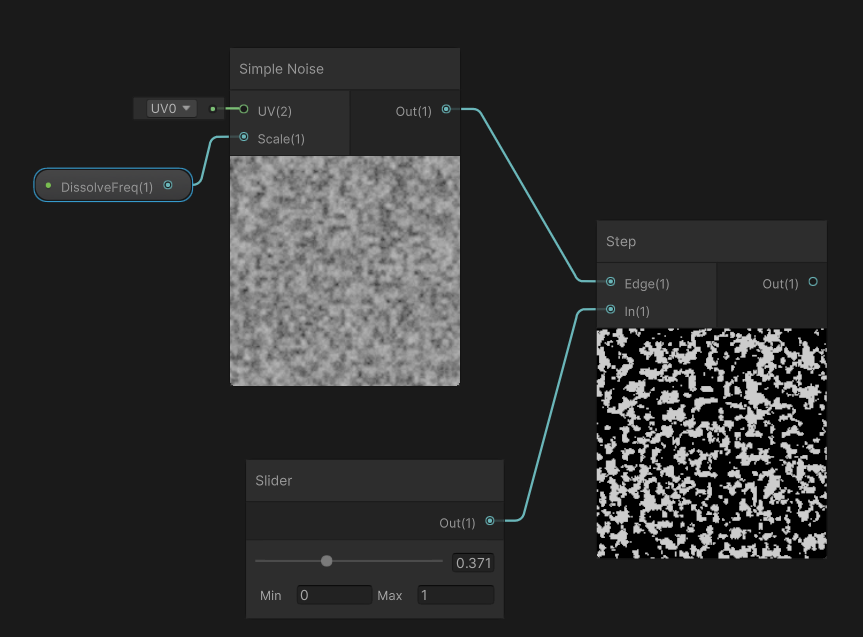Image resolution: width=863 pixels, height=637 pixels.
Task: Open the UV0 channel dropdown
Action: click(x=171, y=108)
